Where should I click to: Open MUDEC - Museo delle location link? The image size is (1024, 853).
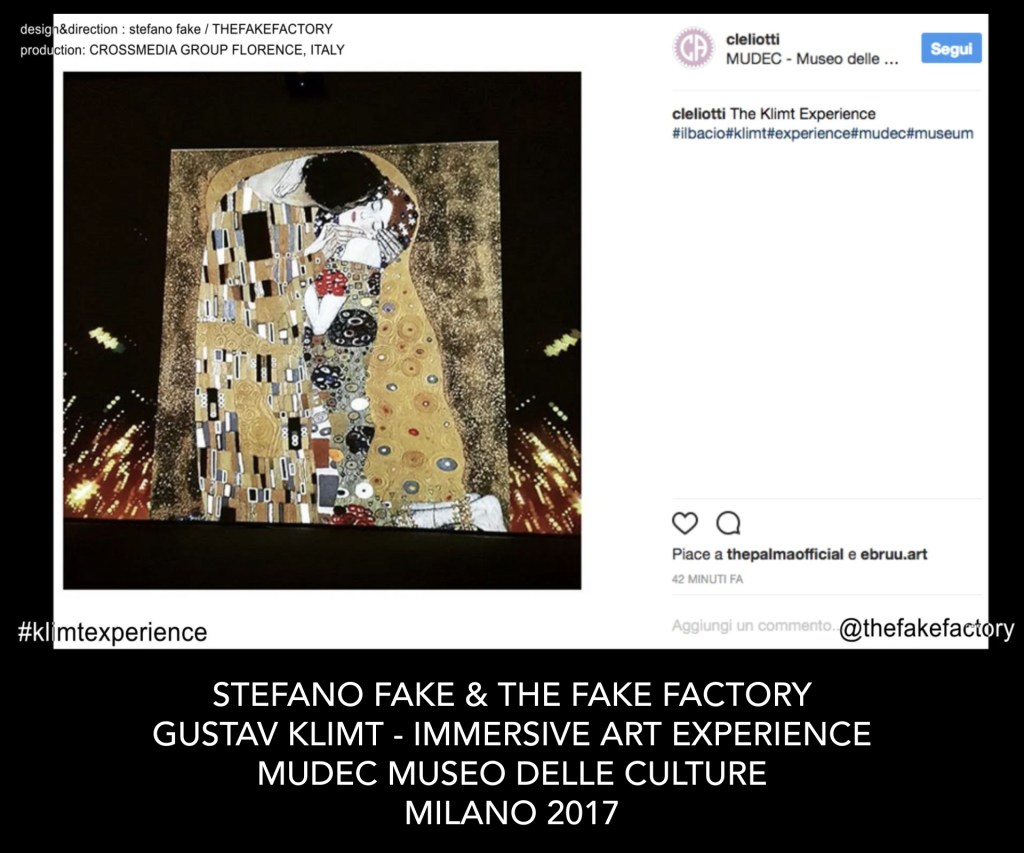click(812, 59)
